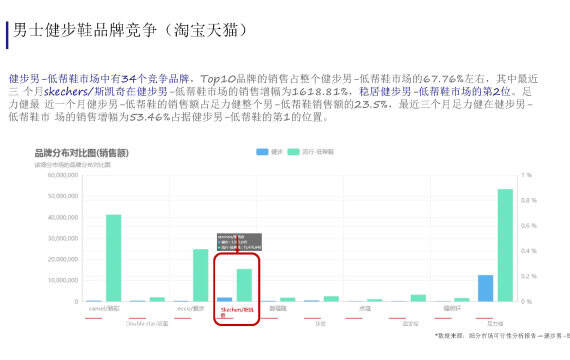
Task: Select the green bar inside the red Skechers box
Action: click(x=244, y=285)
